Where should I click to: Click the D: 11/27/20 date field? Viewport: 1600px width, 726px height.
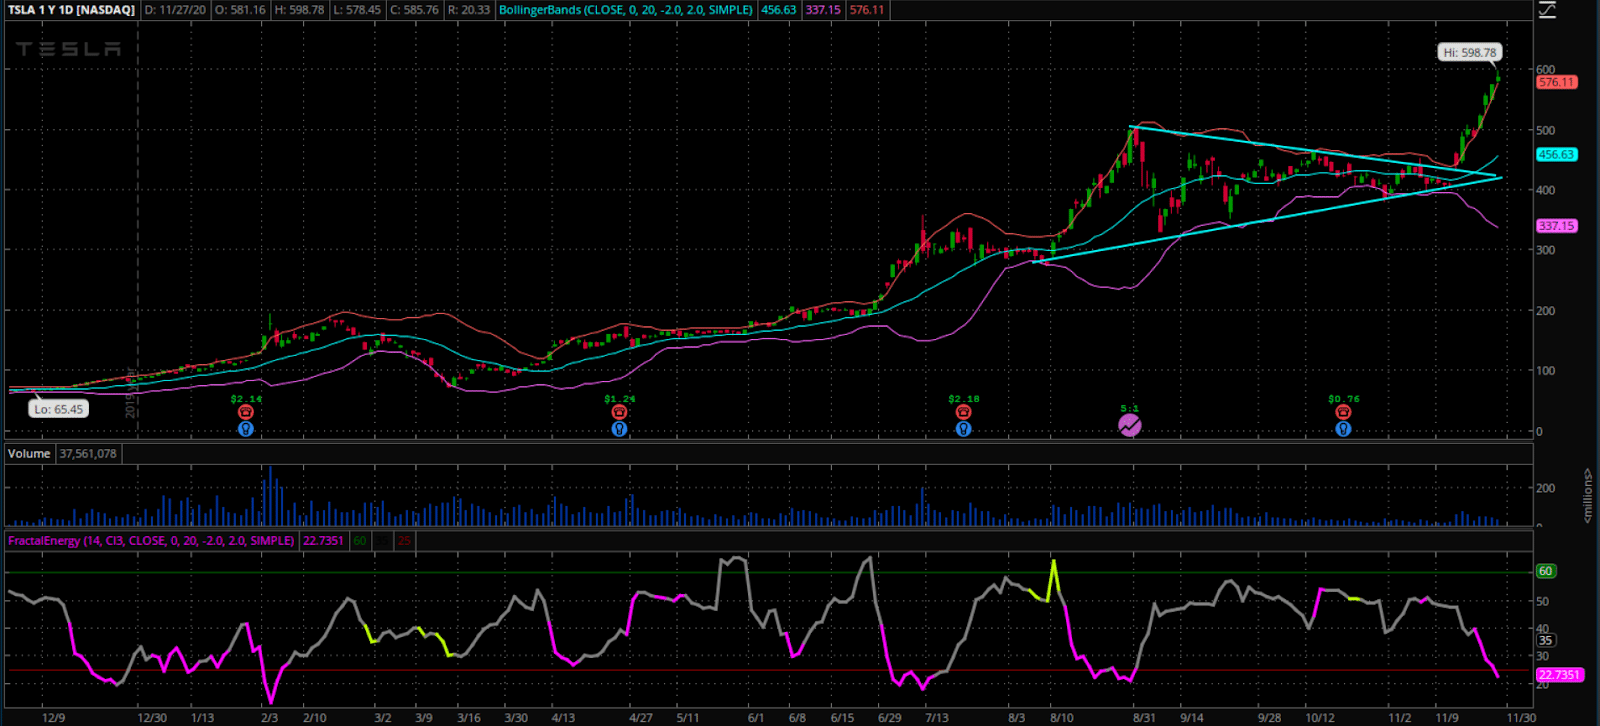click(x=176, y=10)
